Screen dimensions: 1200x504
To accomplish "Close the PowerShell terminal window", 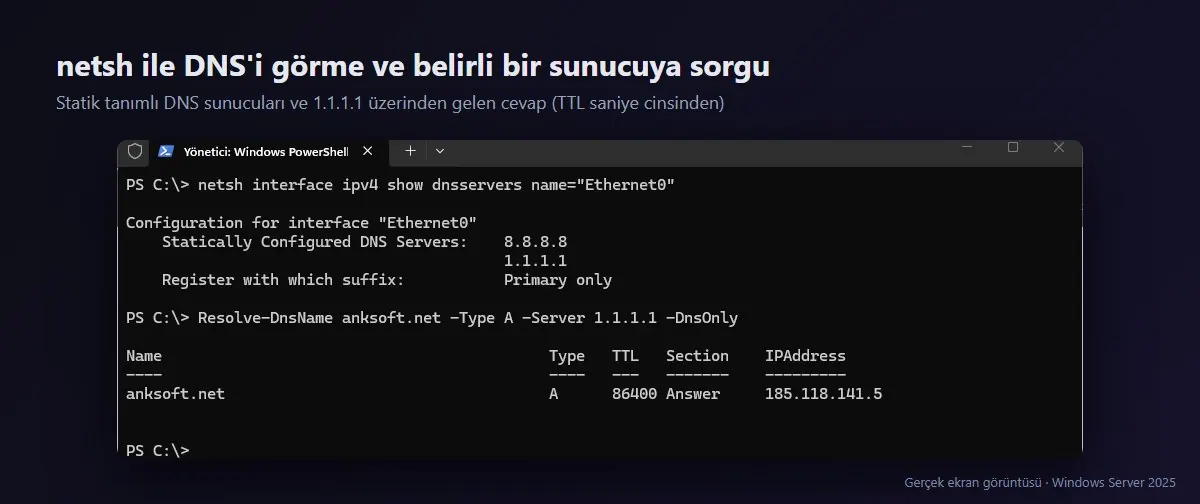I will (x=1059, y=147).
